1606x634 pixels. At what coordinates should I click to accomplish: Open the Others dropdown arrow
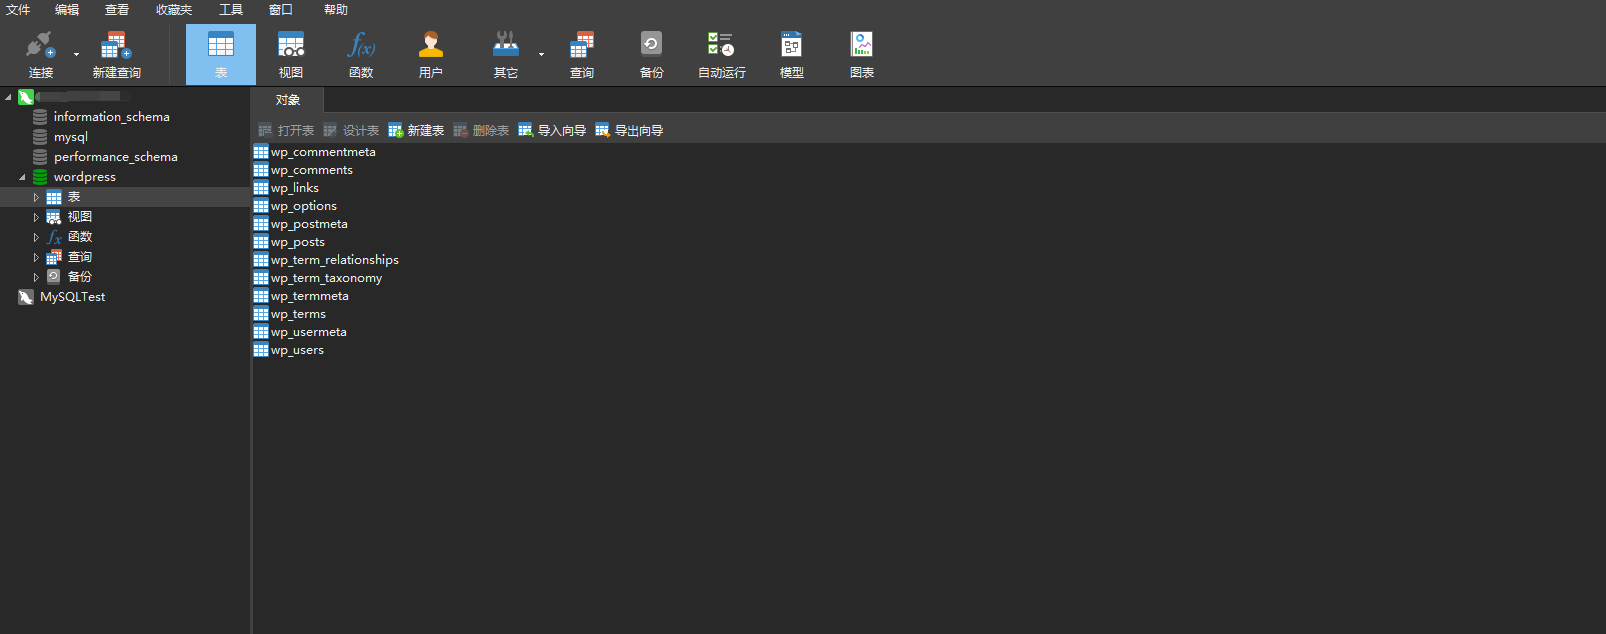point(541,55)
